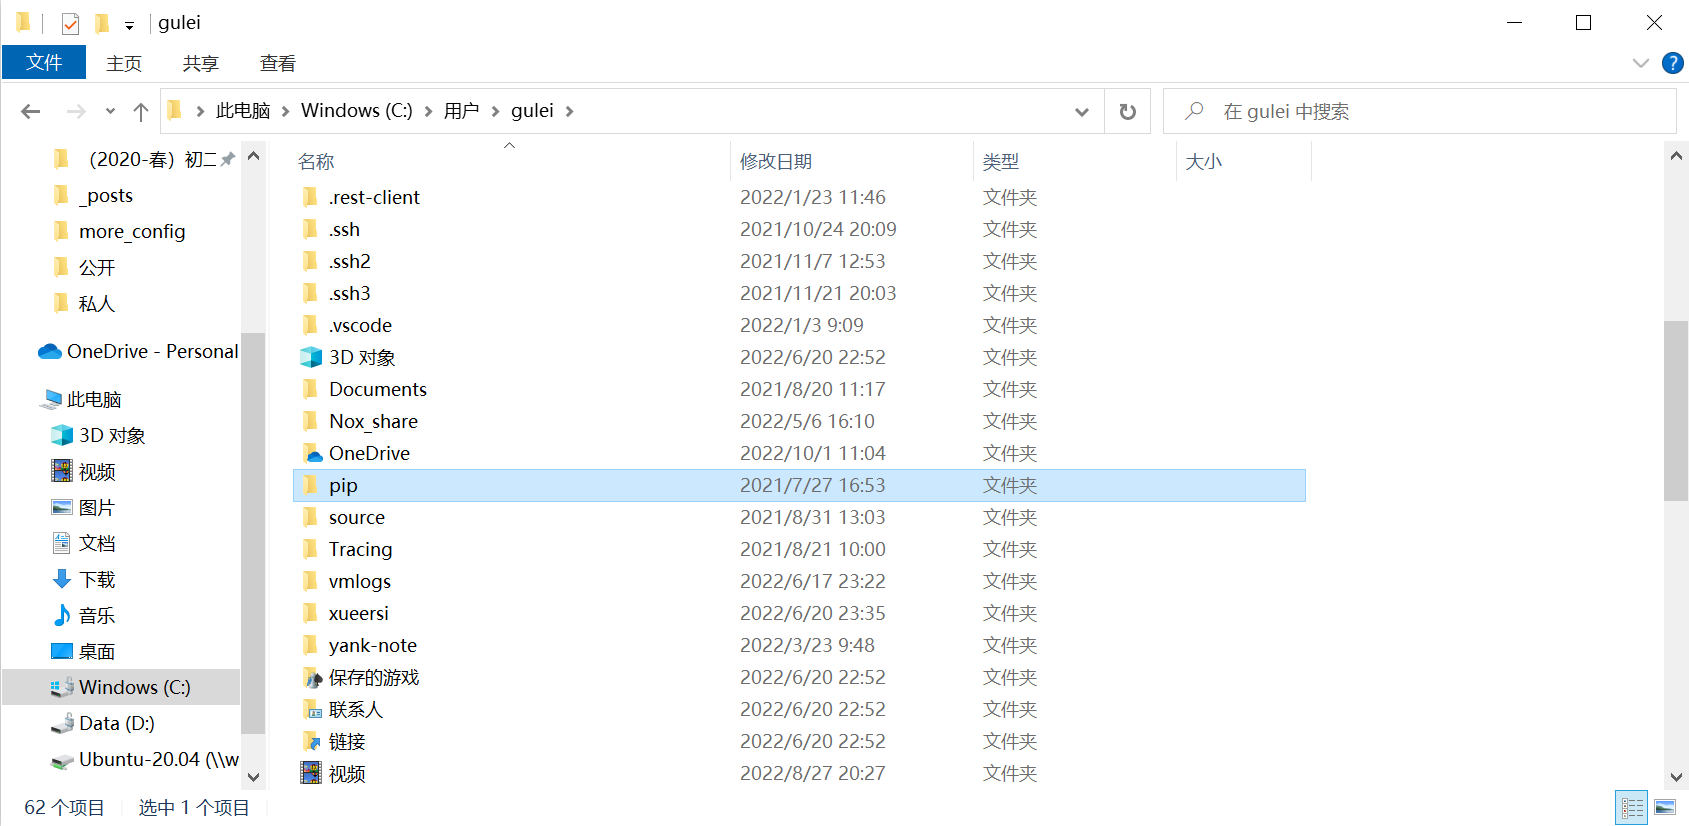1689x826 pixels.
Task: Navigate to 用户 in the address bar
Action: tap(461, 111)
